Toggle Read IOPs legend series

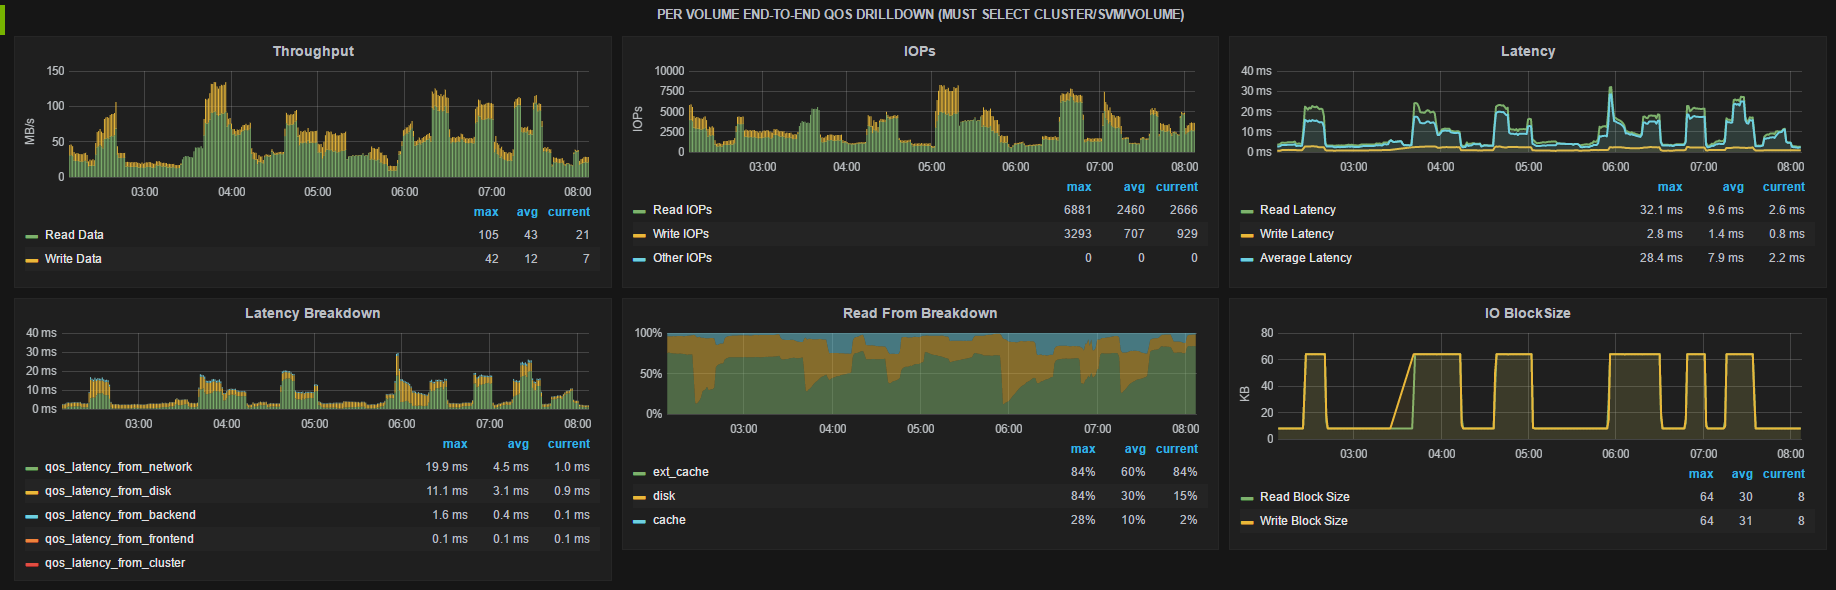click(x=682, y=210)
